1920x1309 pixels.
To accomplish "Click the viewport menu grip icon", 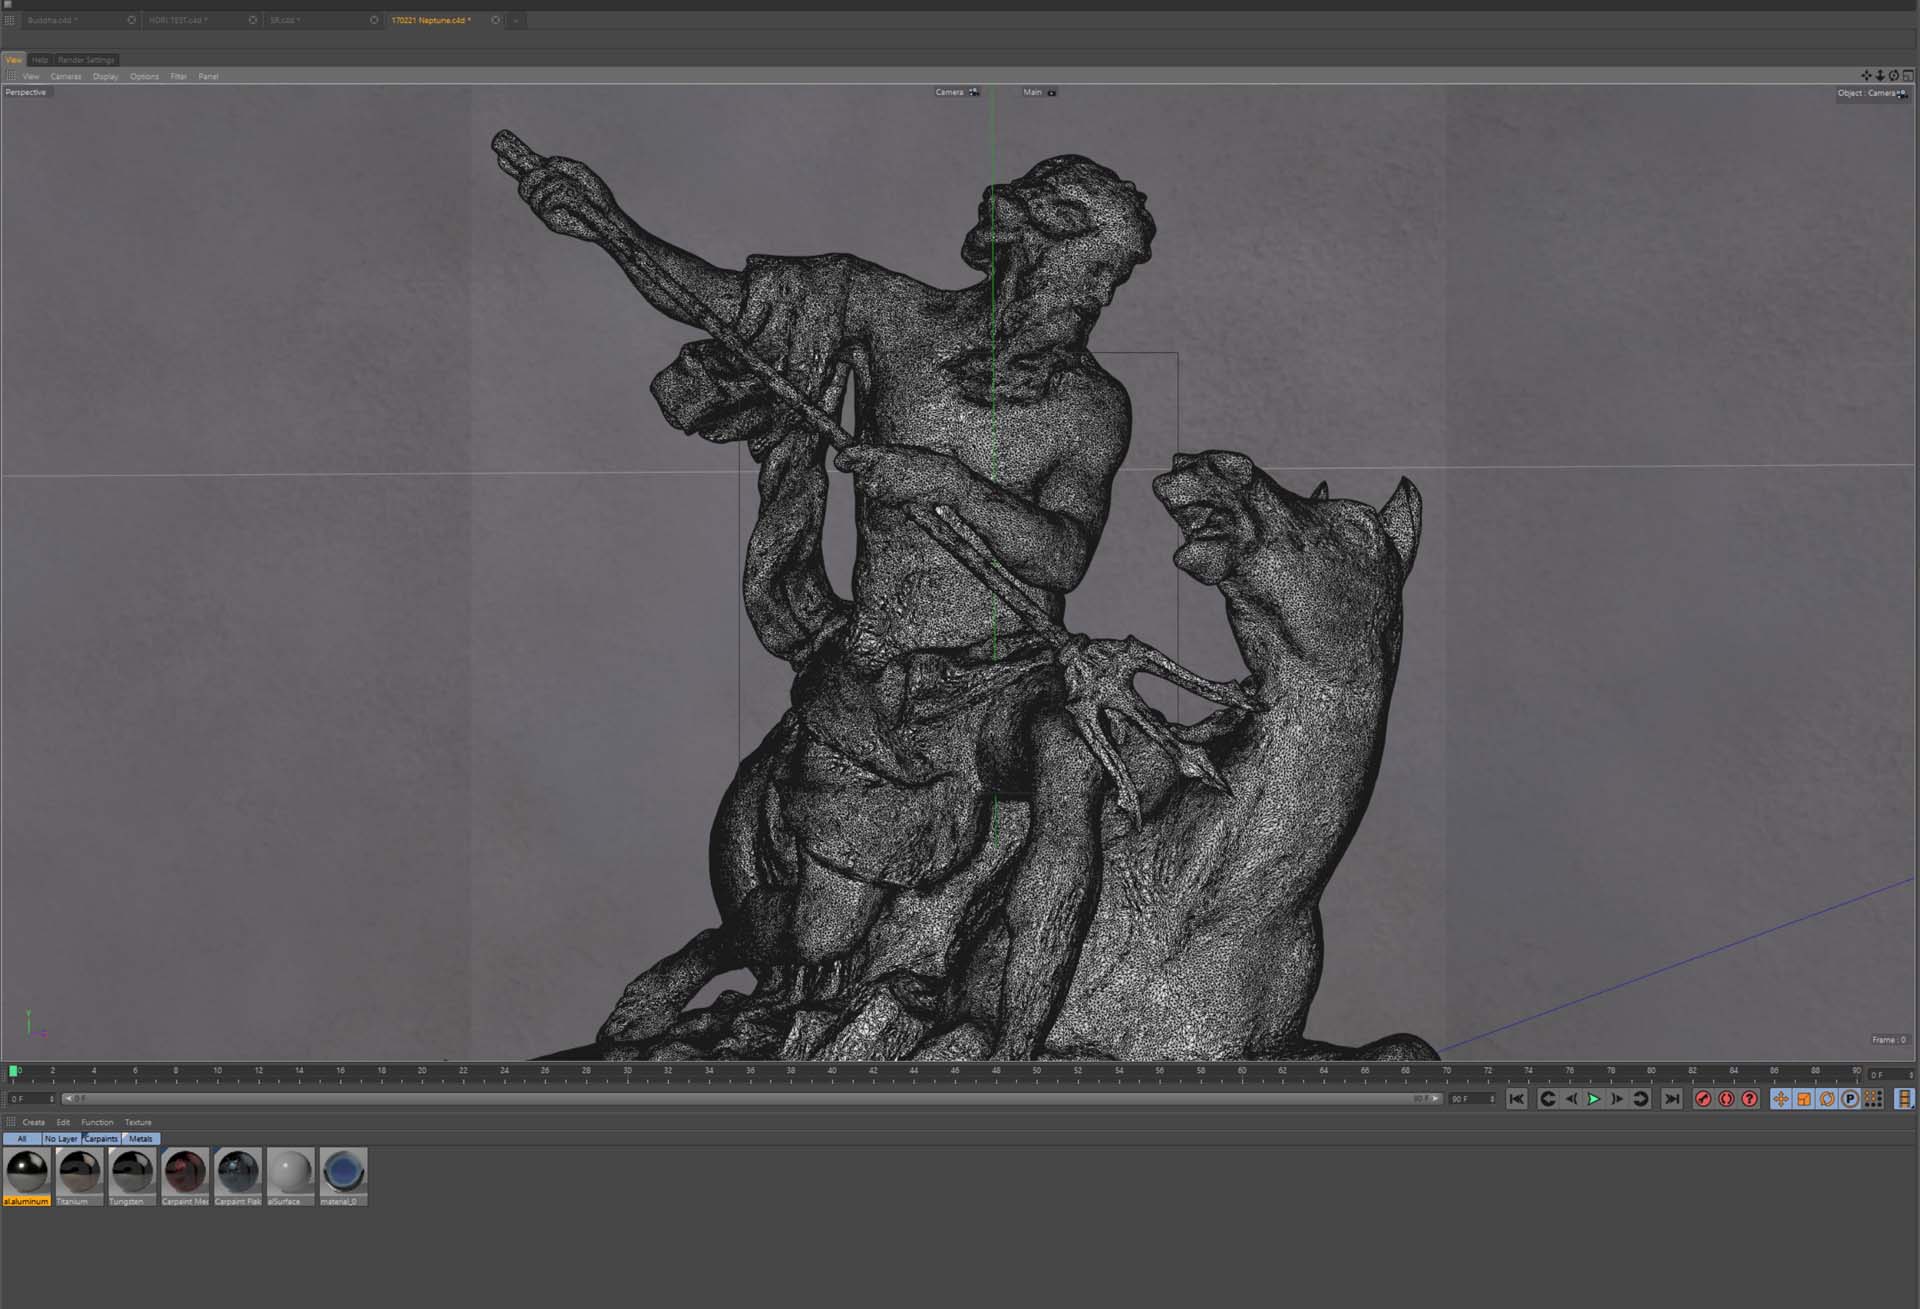I will point(11,76).
